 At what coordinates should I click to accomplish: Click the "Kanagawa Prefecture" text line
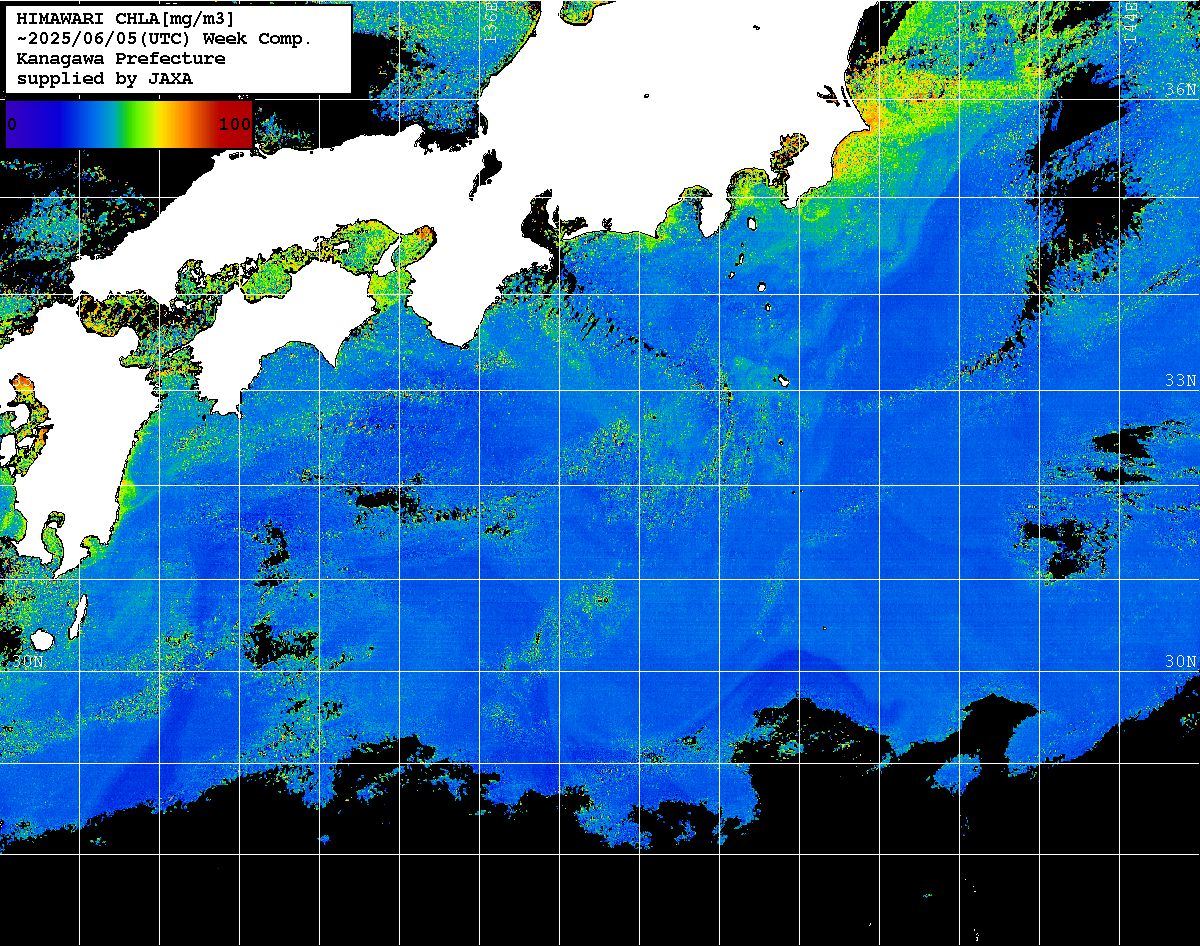[121, 58]
